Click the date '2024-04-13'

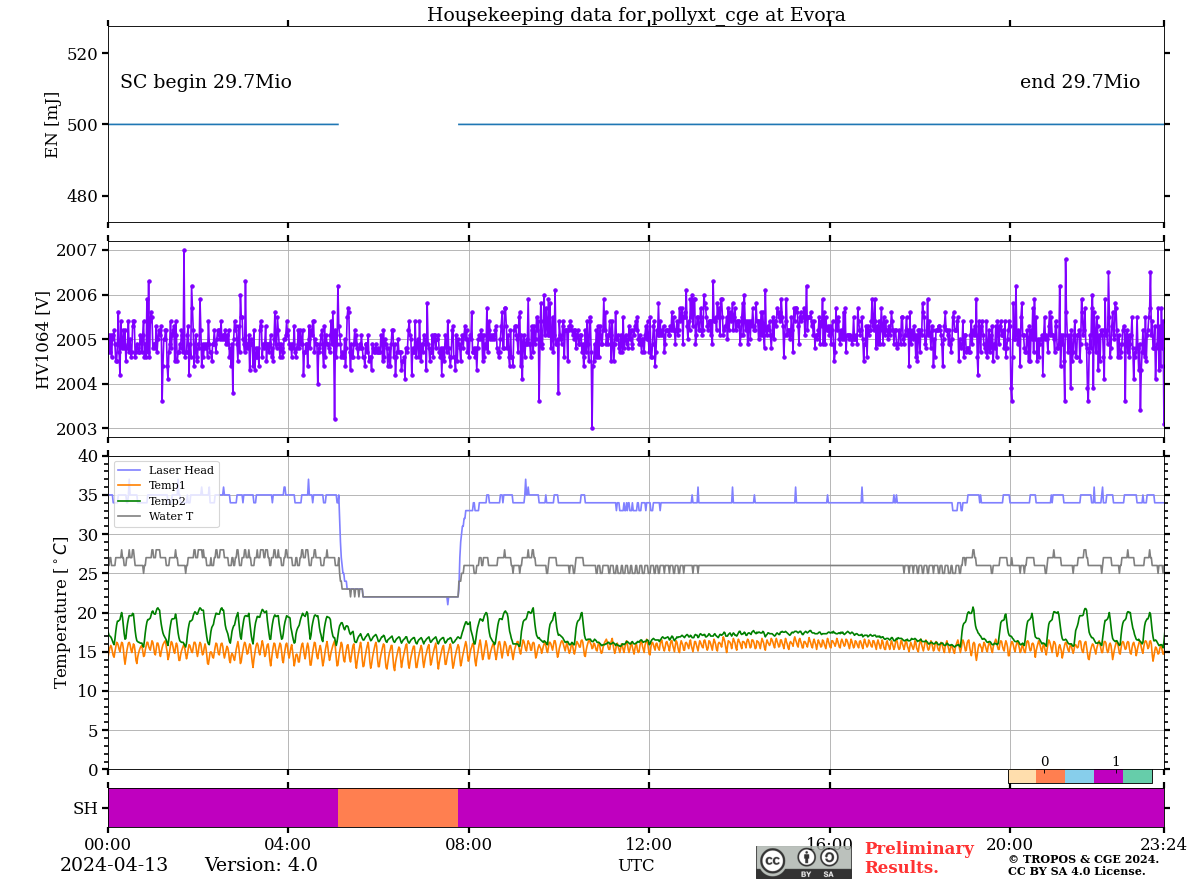[x=114, y=865]
